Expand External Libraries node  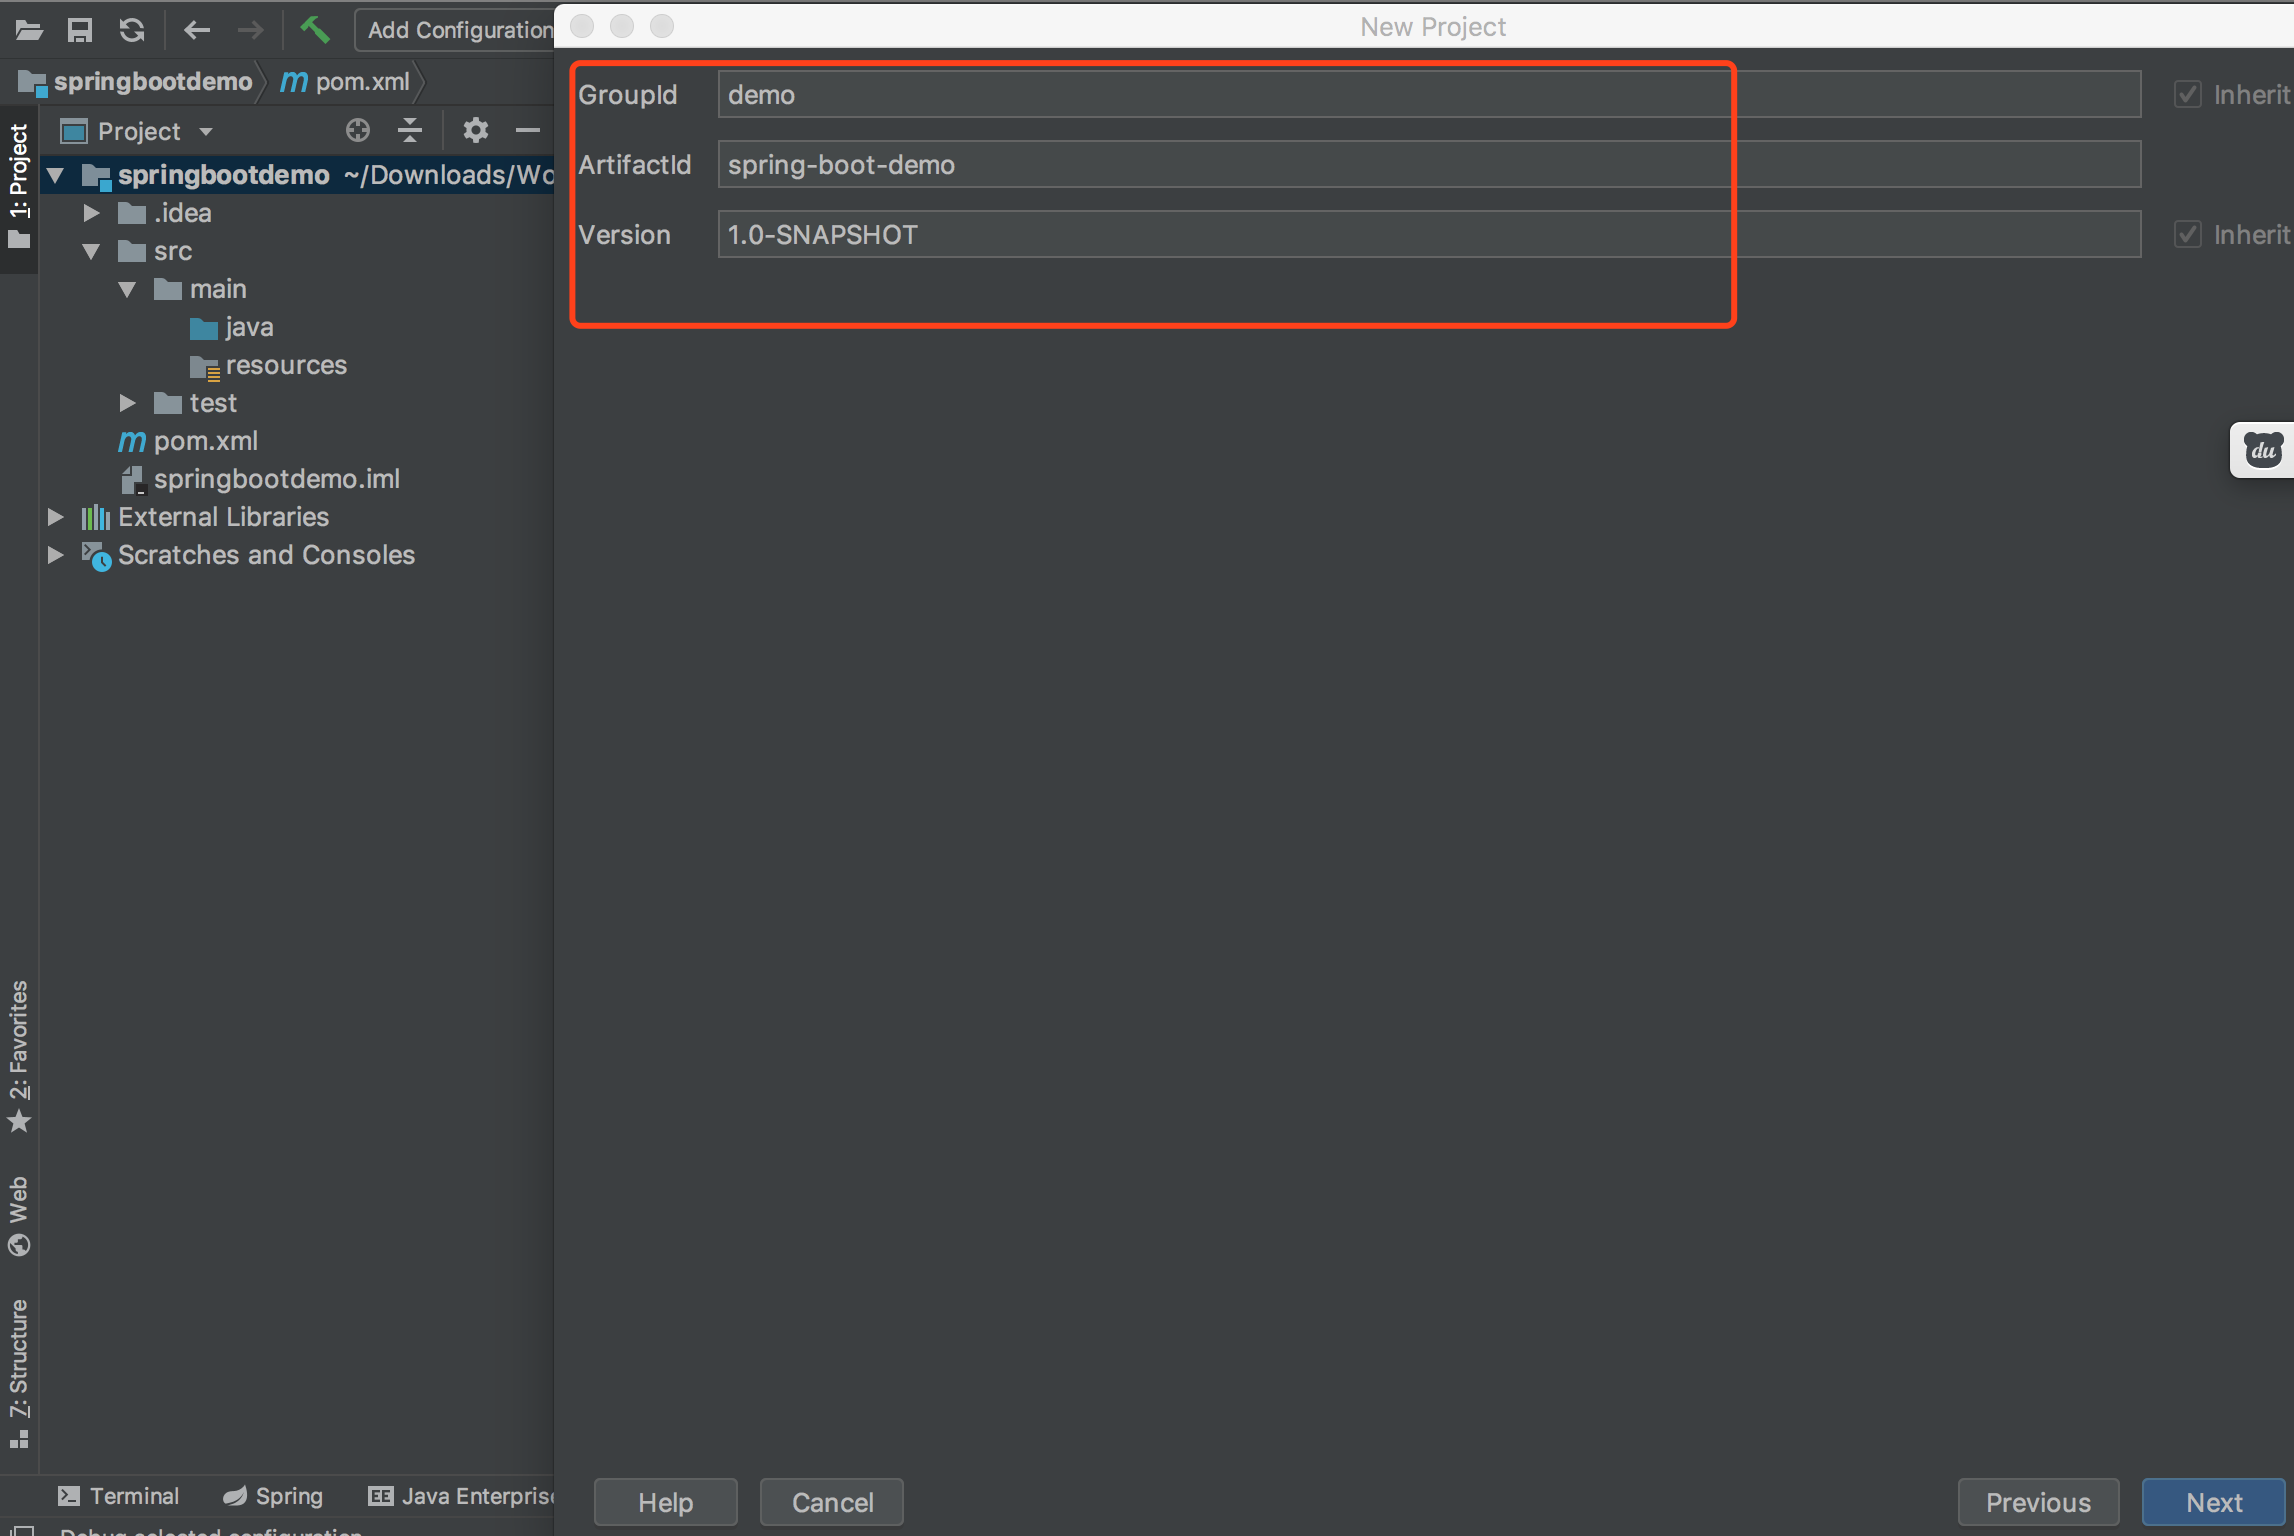[56, 517]
